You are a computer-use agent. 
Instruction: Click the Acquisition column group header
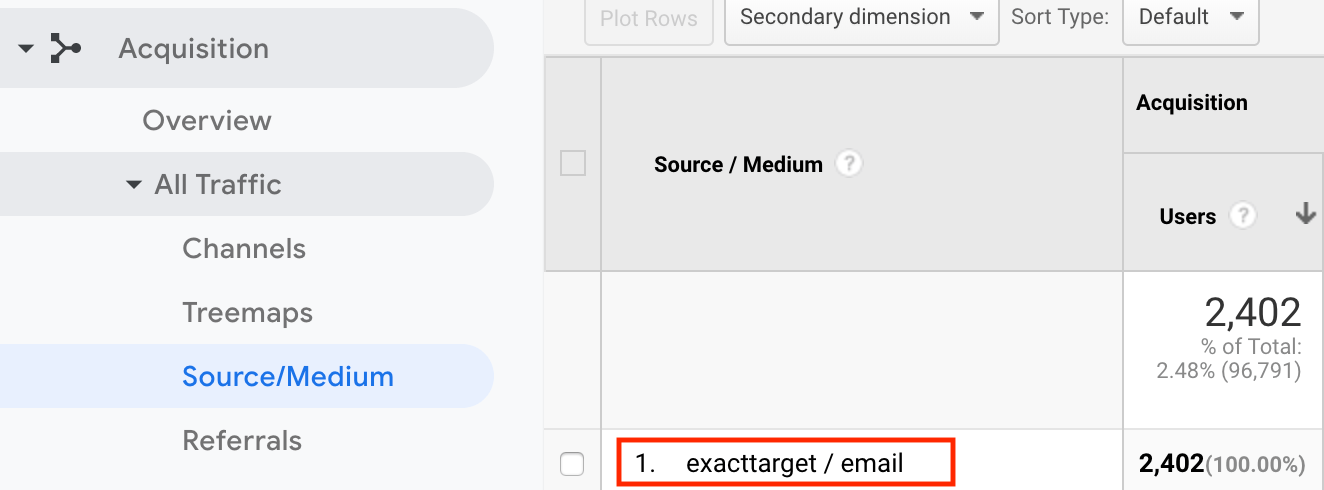coord(1191,103)
